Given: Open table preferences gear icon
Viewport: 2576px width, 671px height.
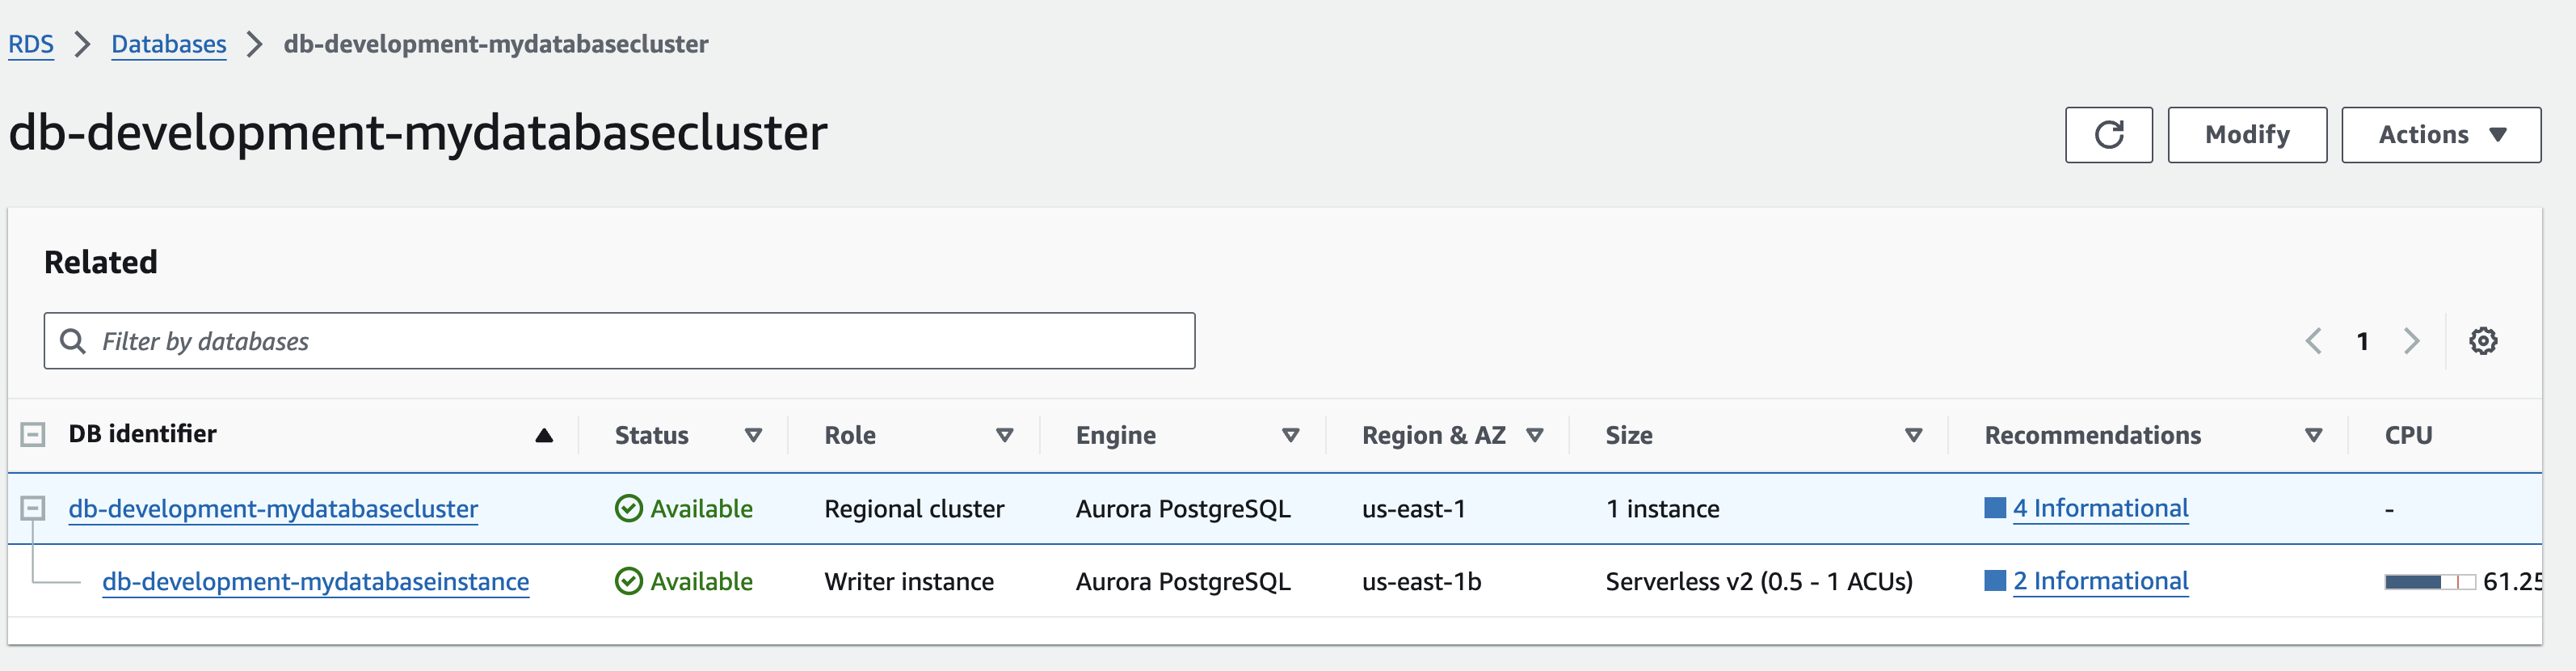Looking at the screenshot, I should tap(2483, 341).
